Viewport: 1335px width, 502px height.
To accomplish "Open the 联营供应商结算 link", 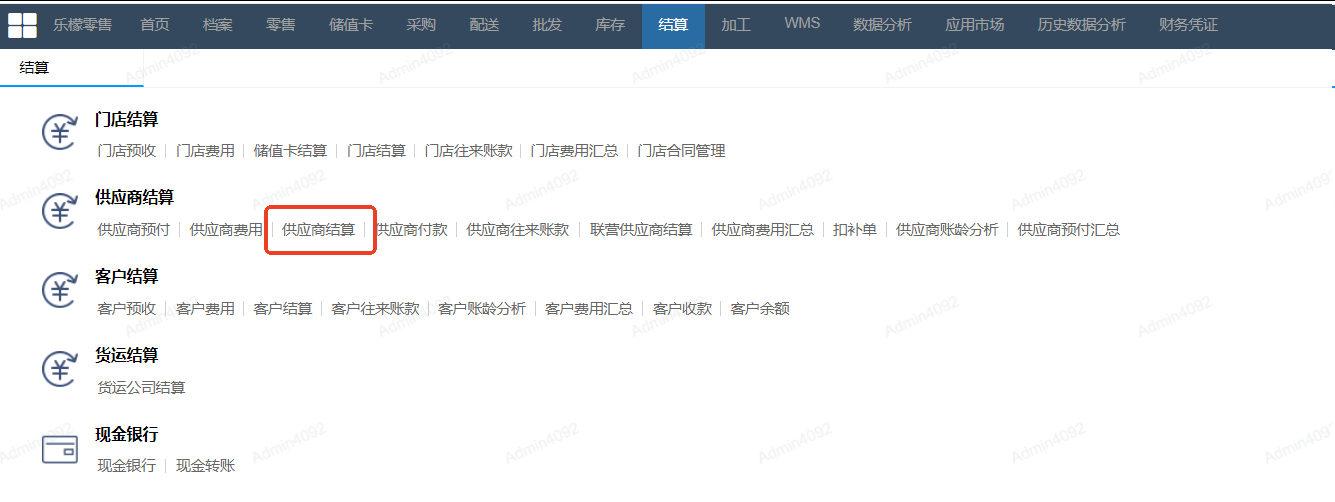I will pyautogui.click(x=641, y=230).
